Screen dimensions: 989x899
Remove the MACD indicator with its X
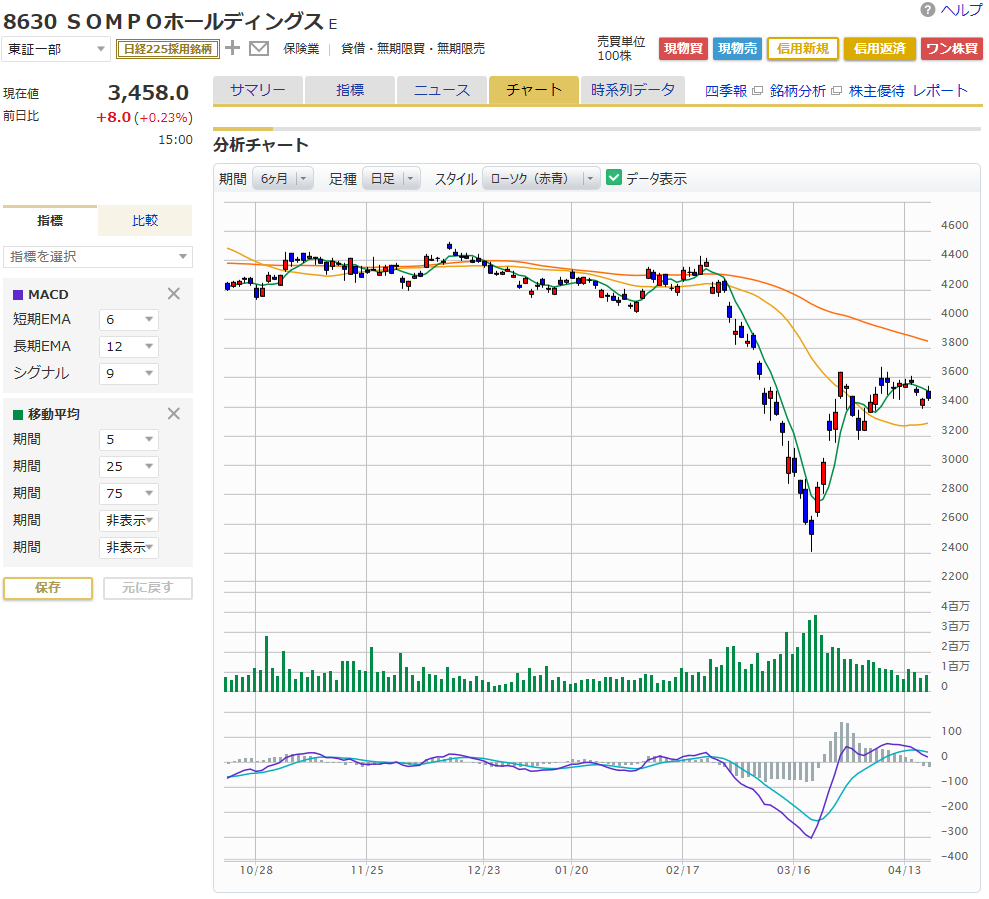[x=173, y=294]
